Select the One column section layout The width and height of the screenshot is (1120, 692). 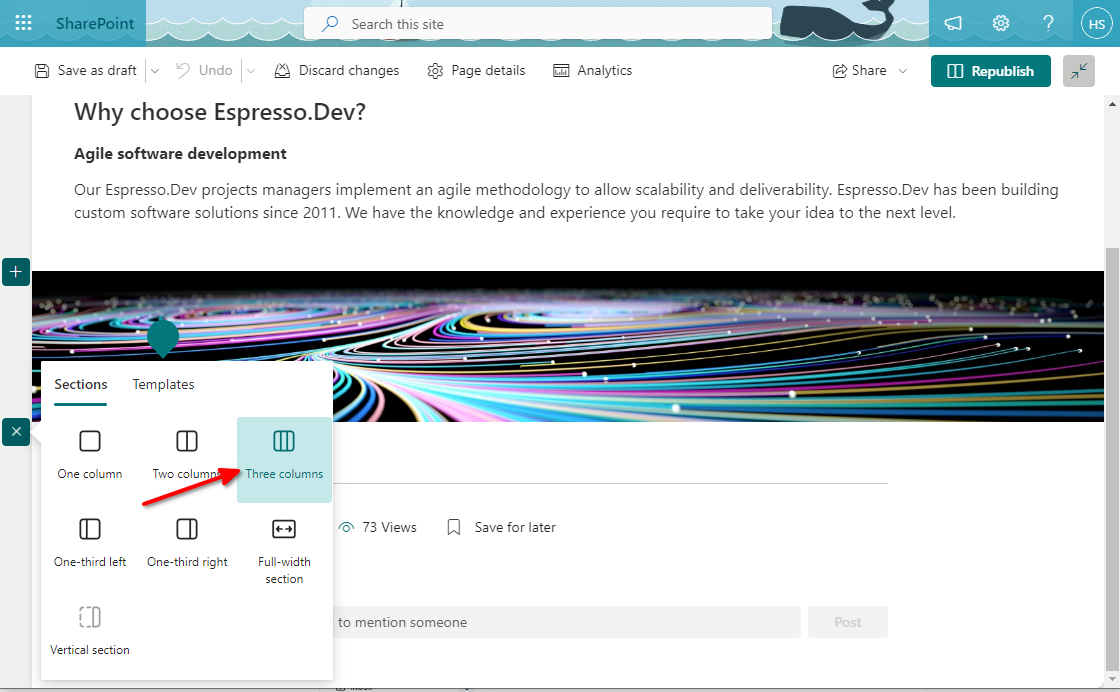click(x=90, y=454)
